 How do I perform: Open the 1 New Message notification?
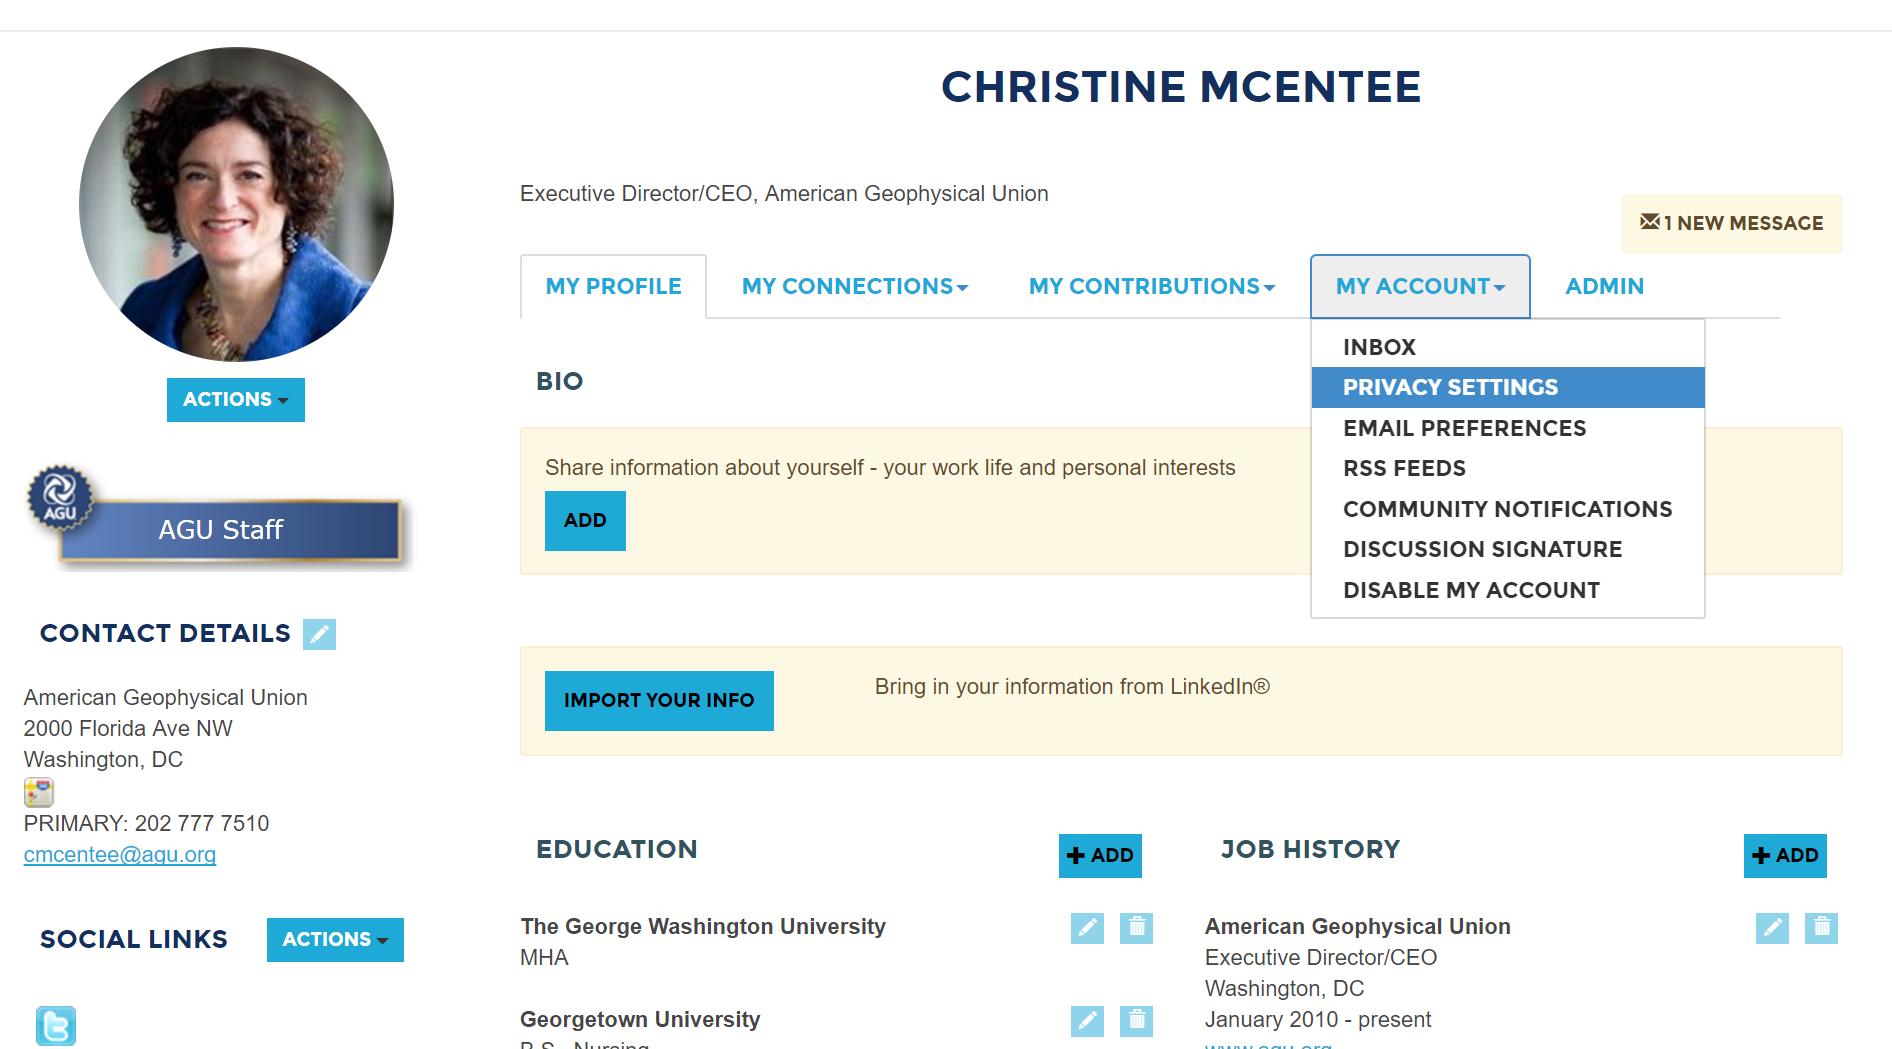pyautogui.click(x=1731, y=223)
